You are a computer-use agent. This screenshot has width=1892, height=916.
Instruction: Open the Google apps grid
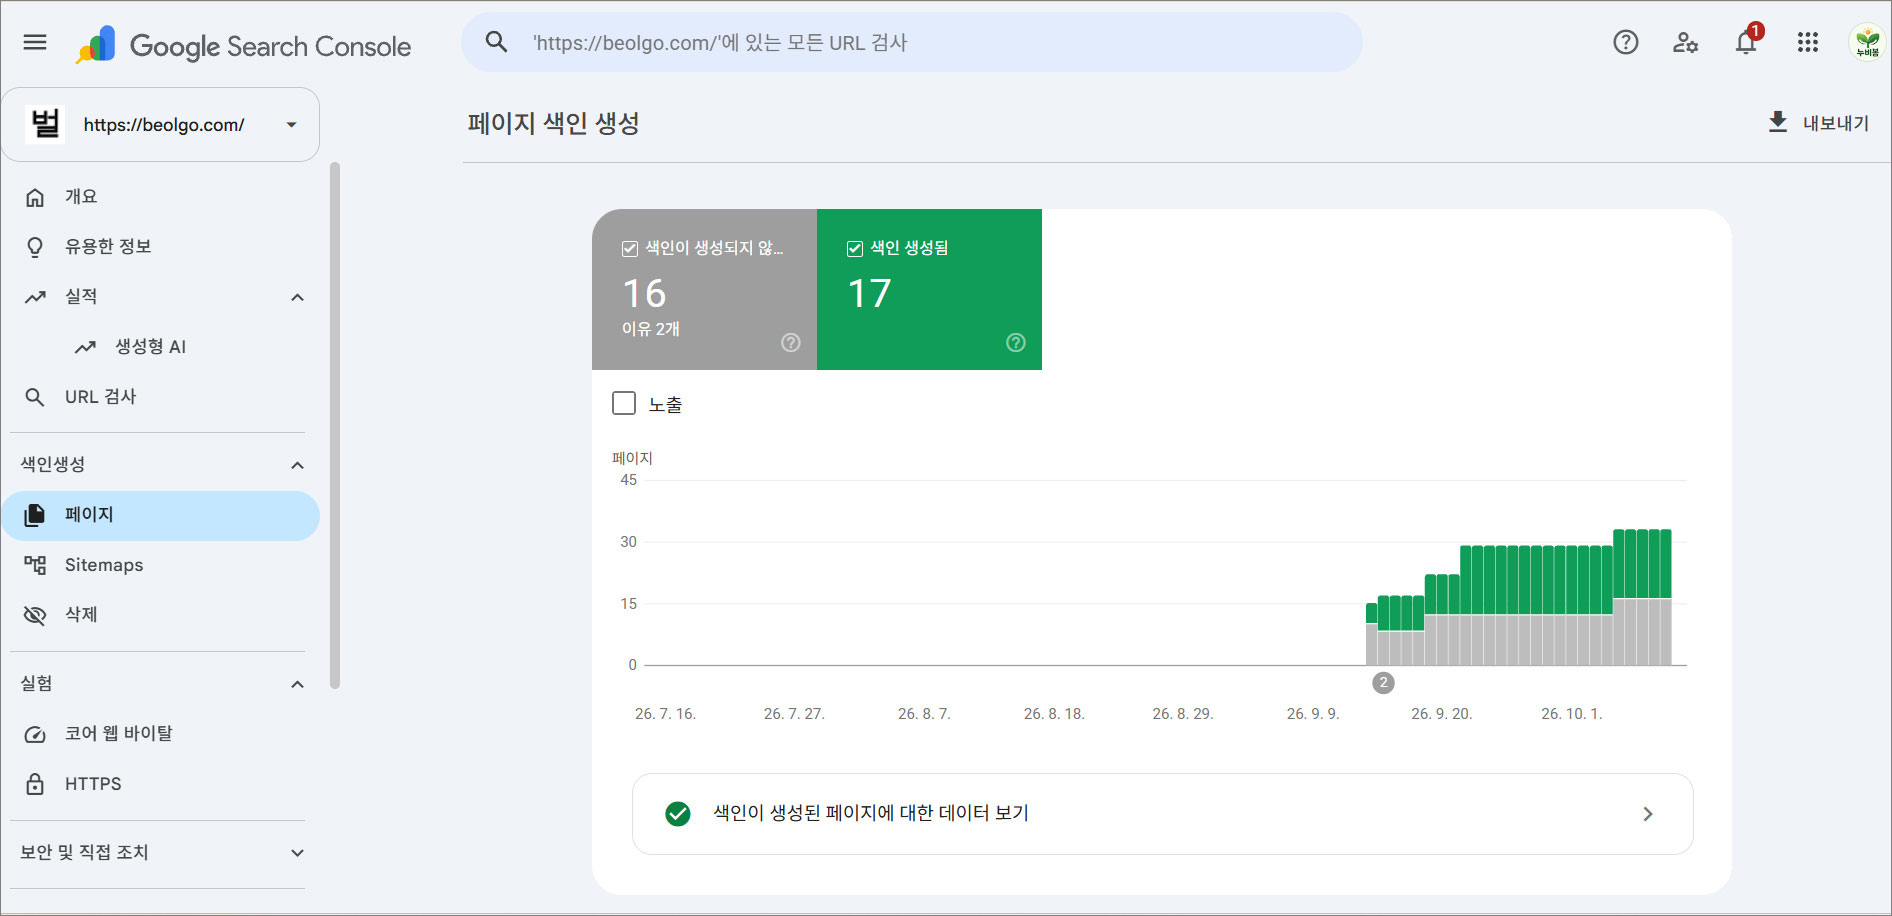(1807, 42)
